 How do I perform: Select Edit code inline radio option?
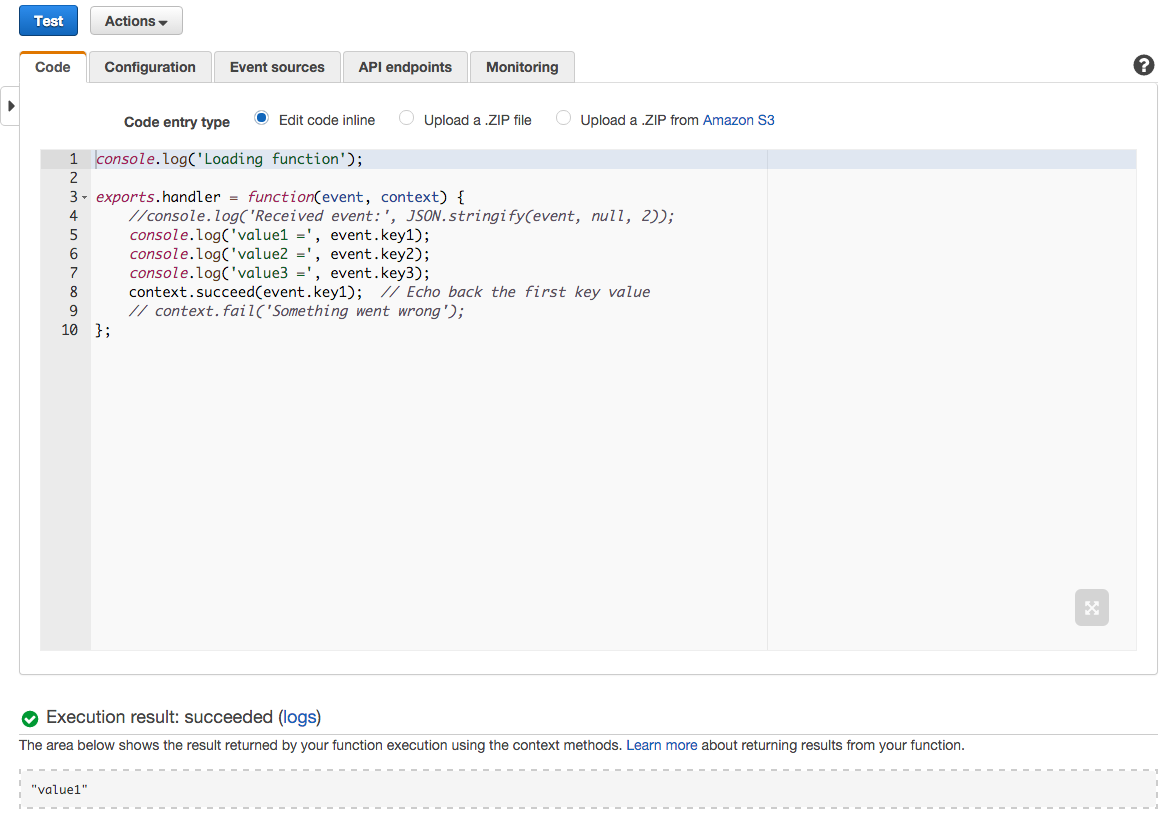click(261, 118)
